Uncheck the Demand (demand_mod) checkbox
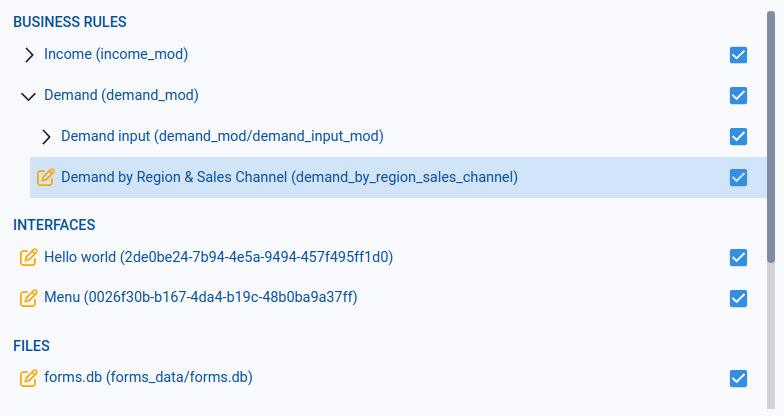 pyautogui.click(x=739, y=96)
